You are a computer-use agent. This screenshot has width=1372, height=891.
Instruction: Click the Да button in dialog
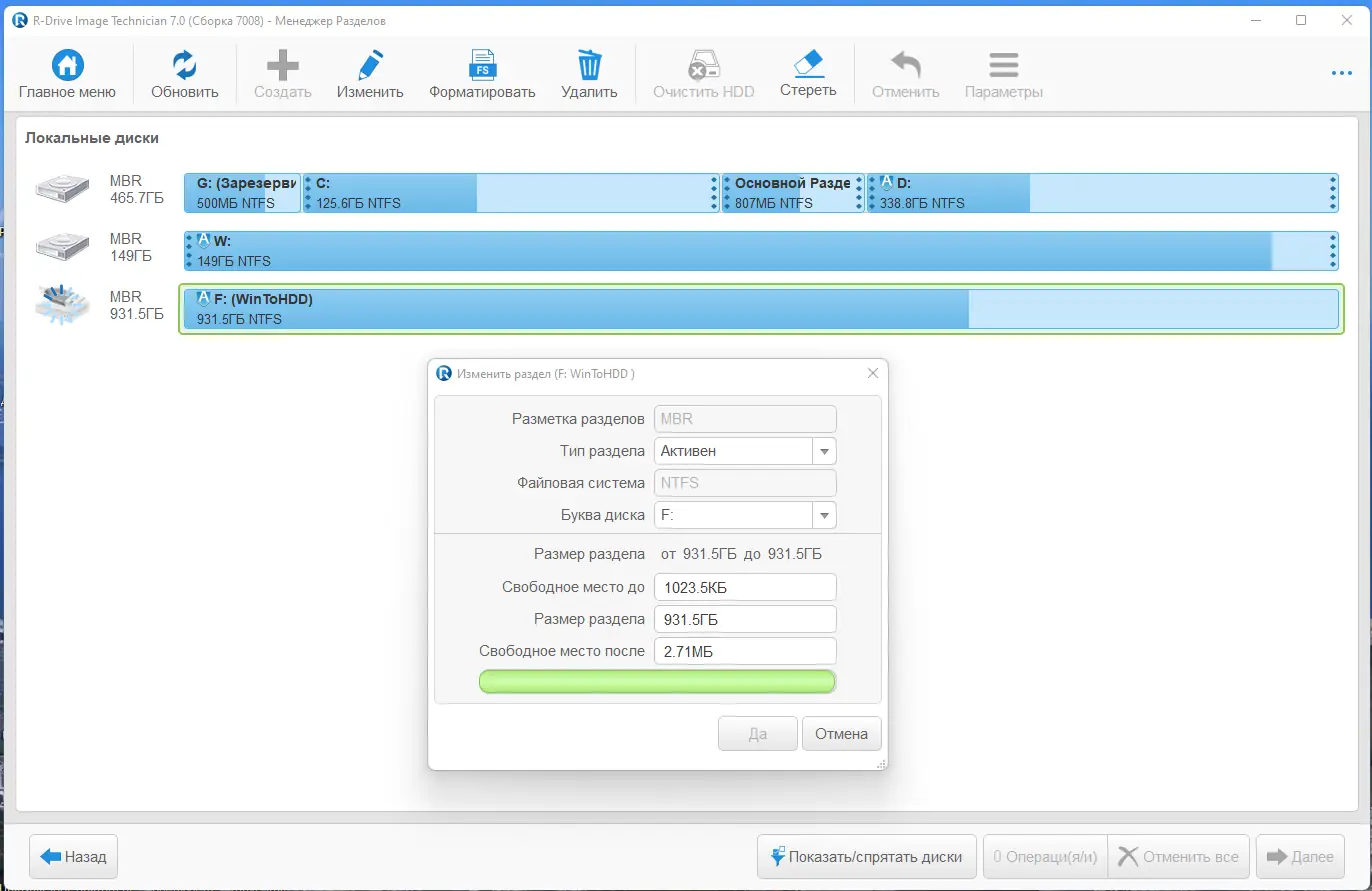[x=758, y=734]
